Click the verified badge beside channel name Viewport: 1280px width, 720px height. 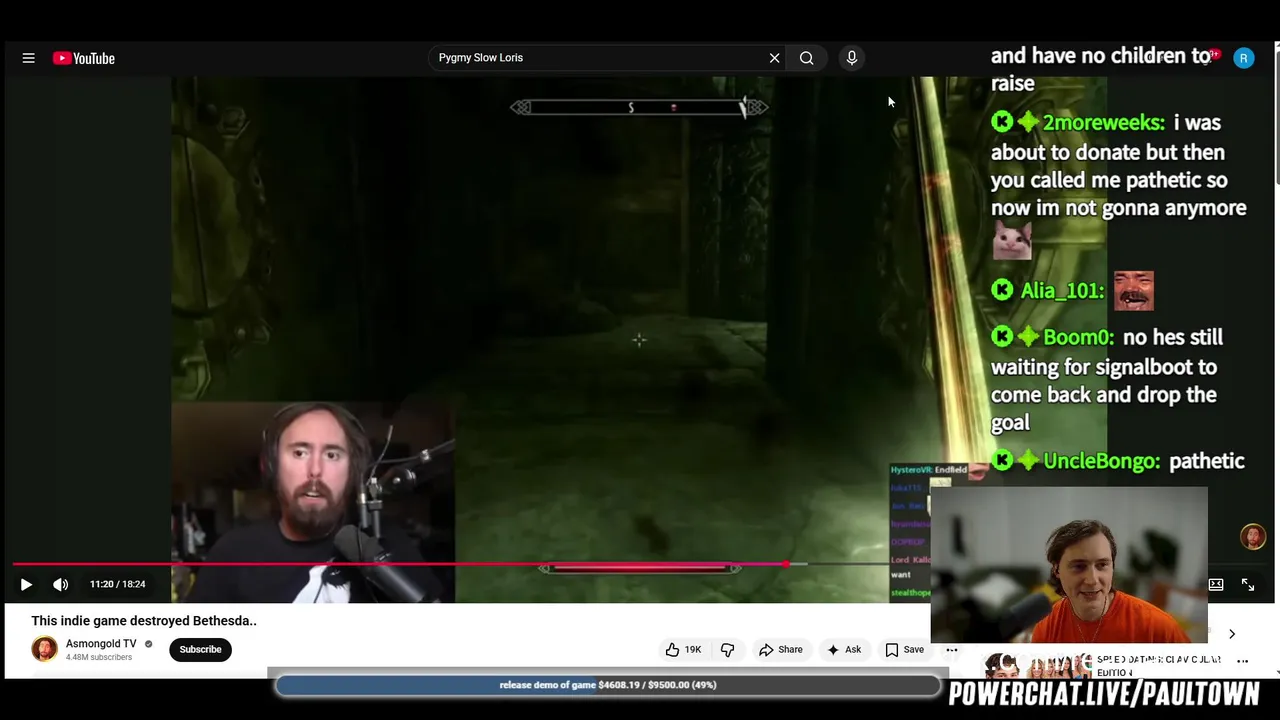pyautogui.click(x=149, y=644)
